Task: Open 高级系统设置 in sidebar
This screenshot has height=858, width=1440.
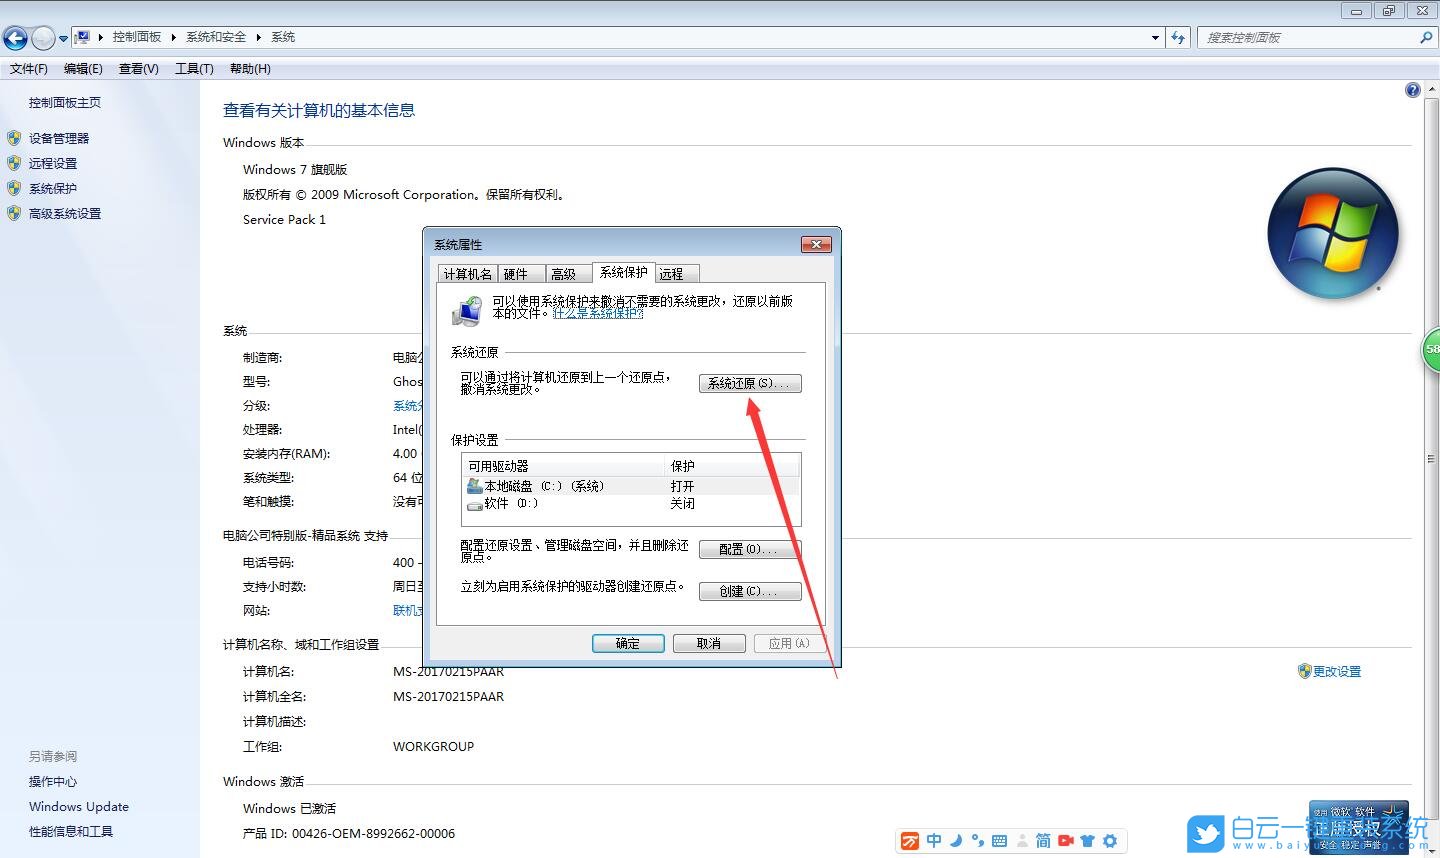Action: pos(65,213)
